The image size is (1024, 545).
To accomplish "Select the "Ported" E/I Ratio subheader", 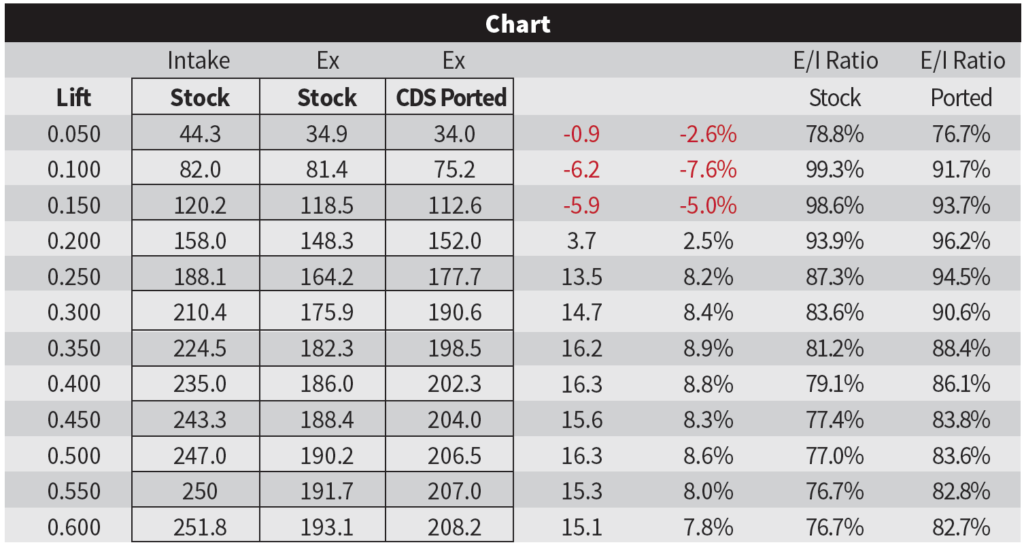I will (960, 98).
